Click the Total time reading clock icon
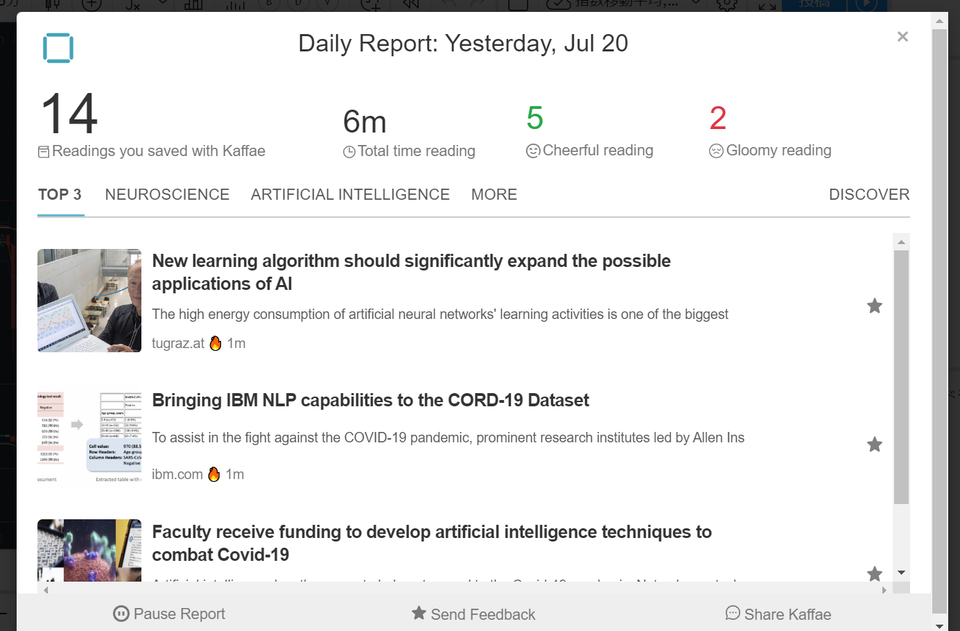The image size is (960, 631). 349,152
